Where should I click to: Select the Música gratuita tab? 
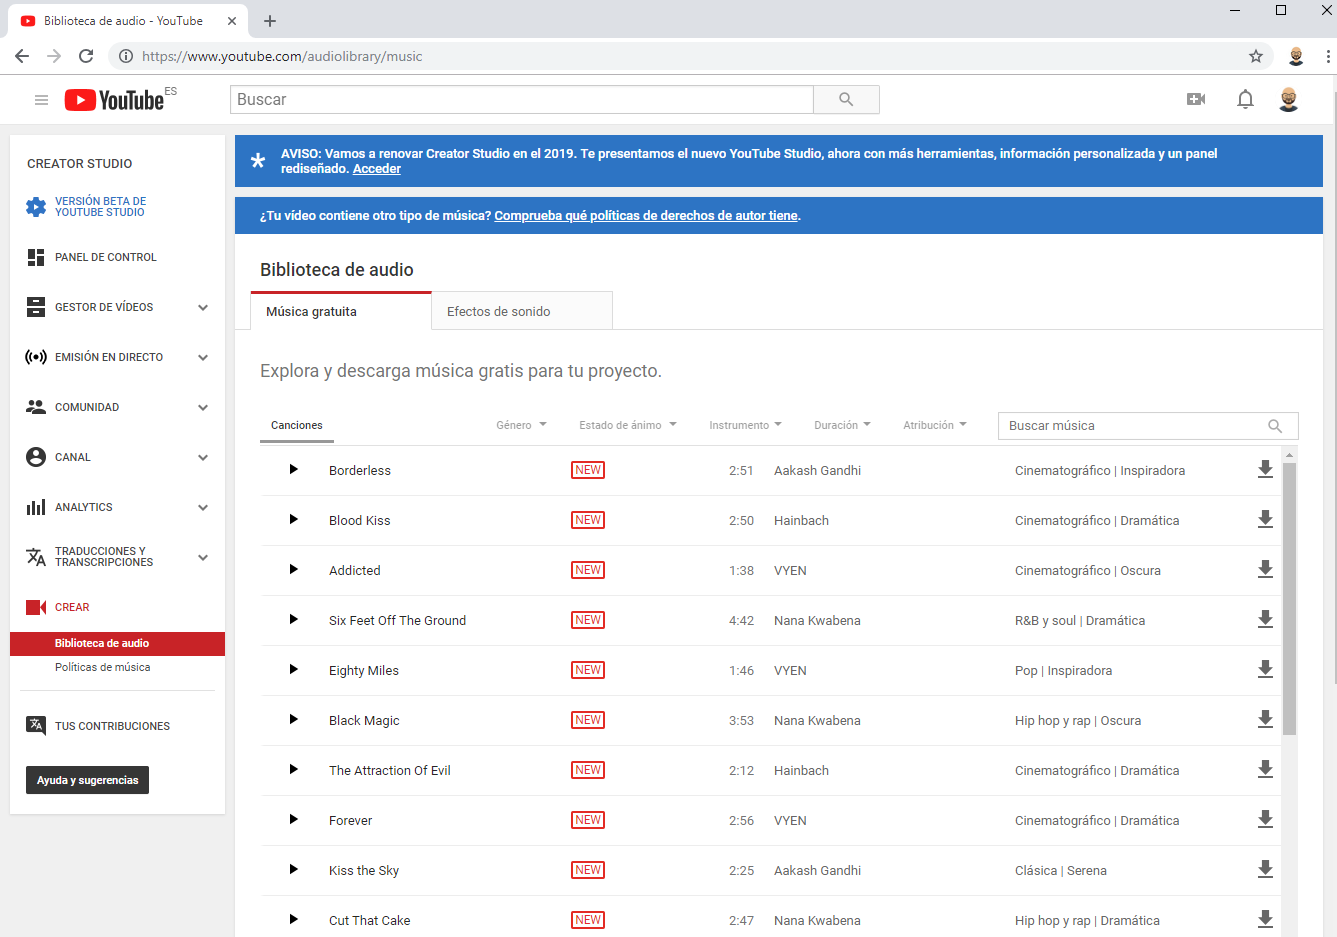pyautogui.click(x=341, y=311)
